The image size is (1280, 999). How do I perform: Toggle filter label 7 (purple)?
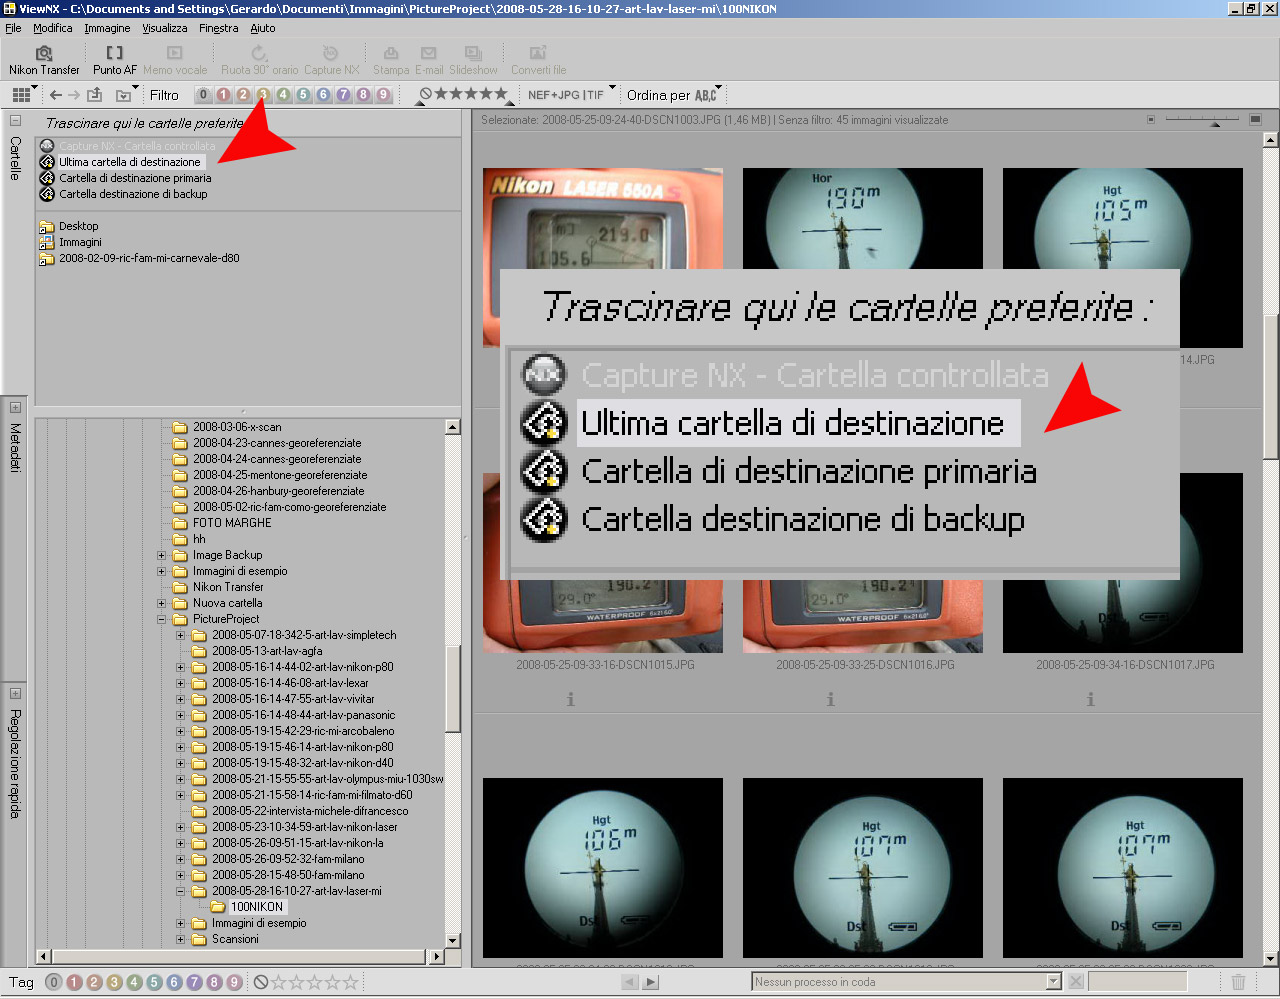click(343, 95)
